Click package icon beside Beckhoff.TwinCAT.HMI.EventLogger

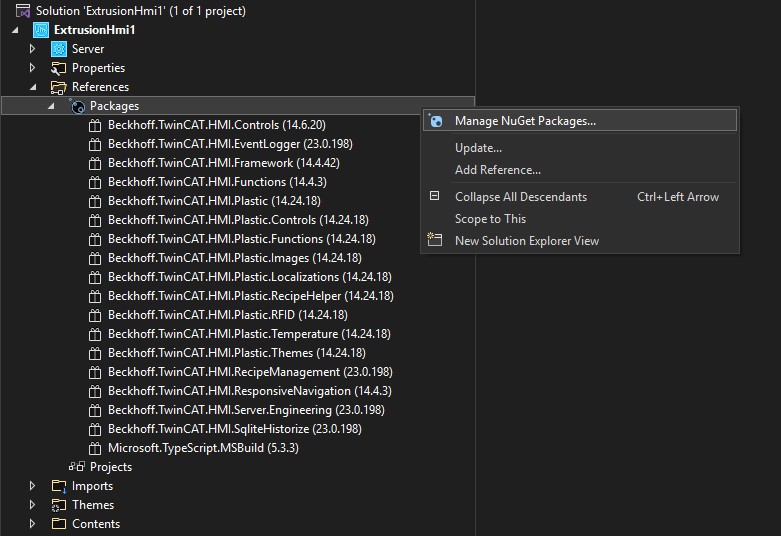[x=95, y=144]
